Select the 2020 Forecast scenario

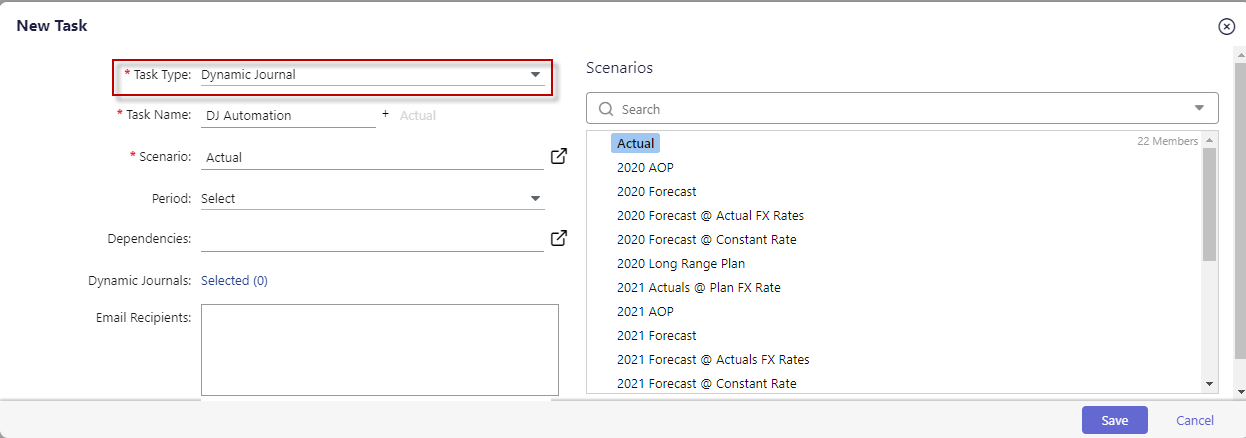tap(657, 191)
